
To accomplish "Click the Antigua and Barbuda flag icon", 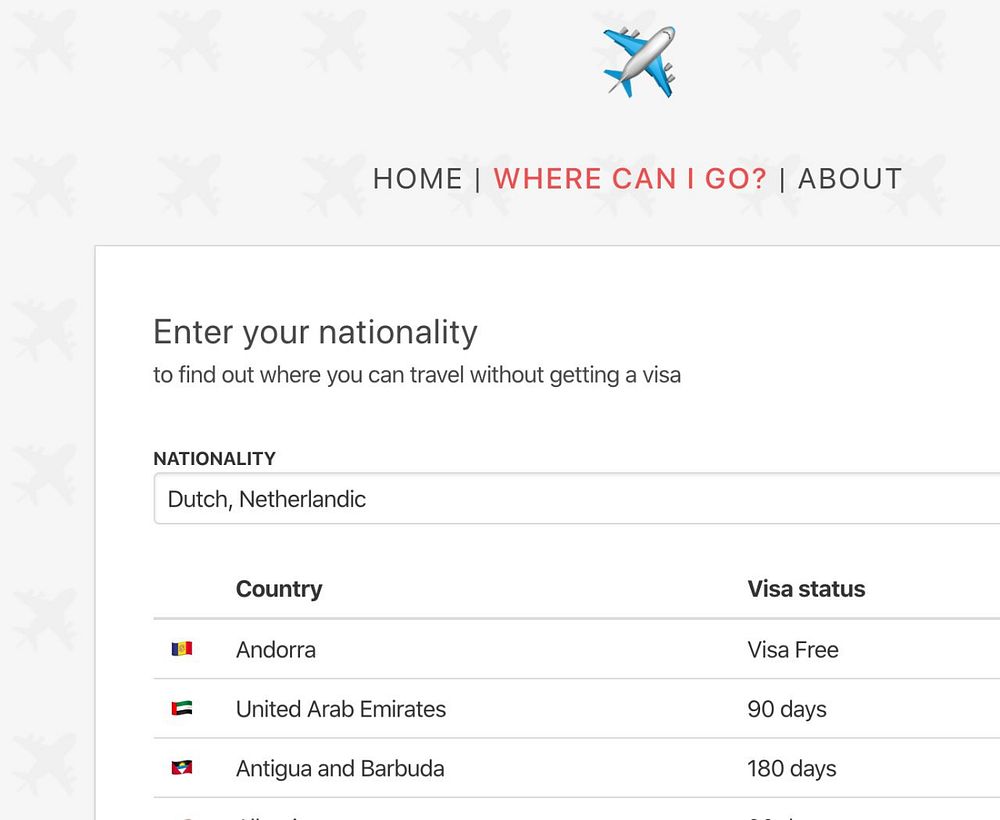I will (x=182, y=769).
